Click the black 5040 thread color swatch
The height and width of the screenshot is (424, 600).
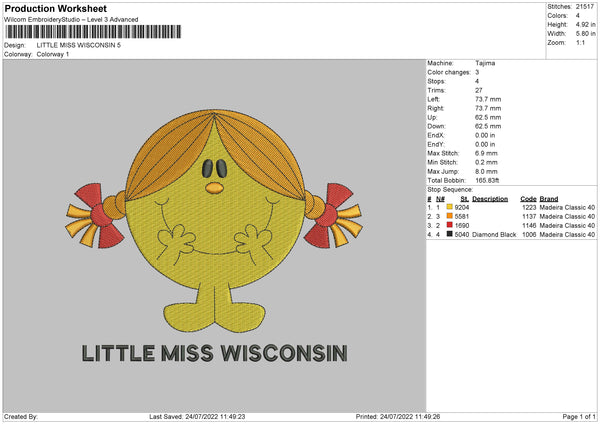pyautogui.click(x=449, y=234)
